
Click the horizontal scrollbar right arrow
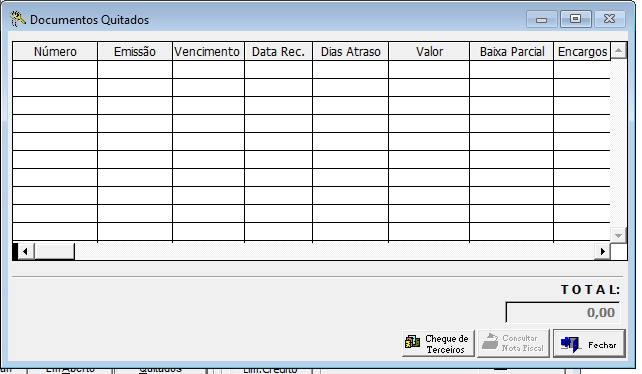[602, 252]
